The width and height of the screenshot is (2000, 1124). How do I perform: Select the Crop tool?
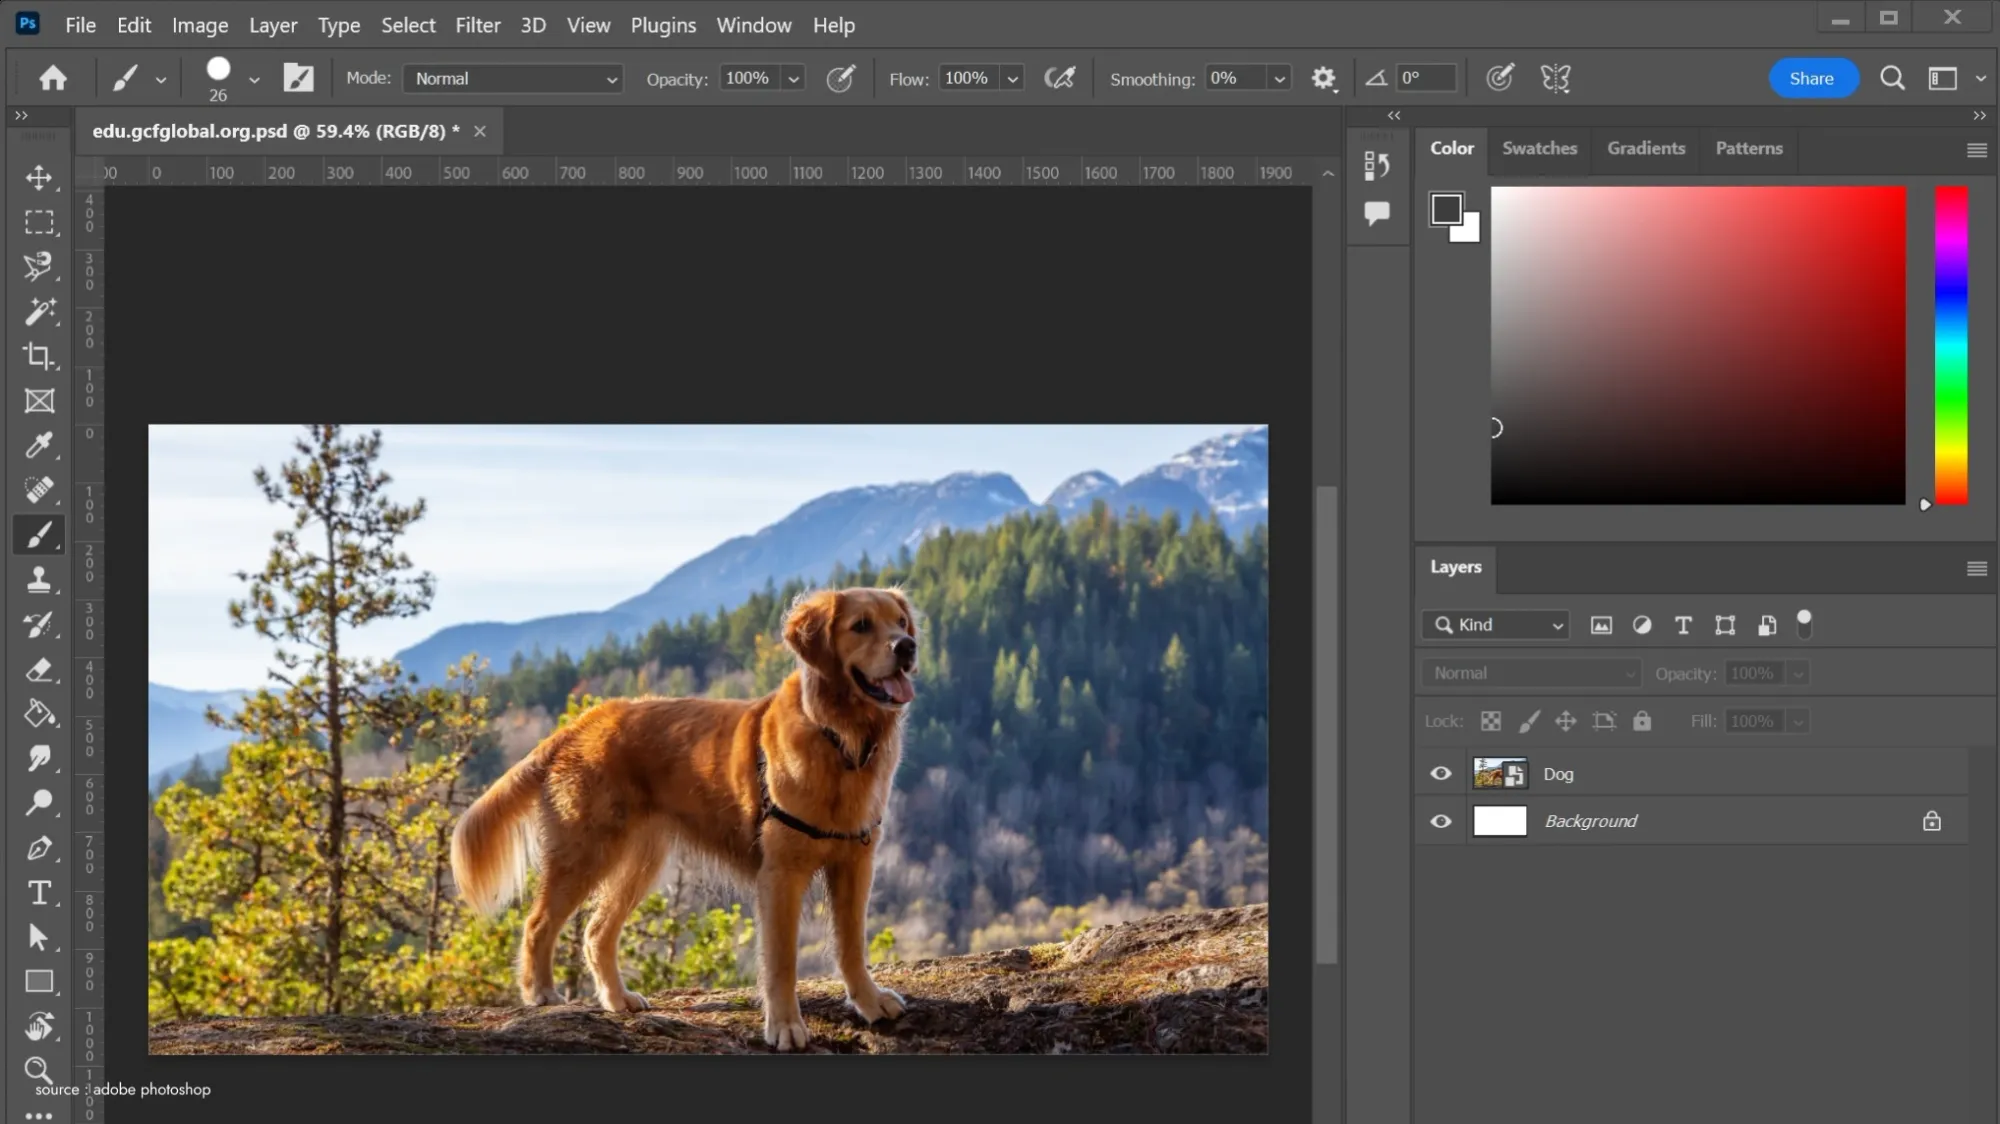coord(39,356)
